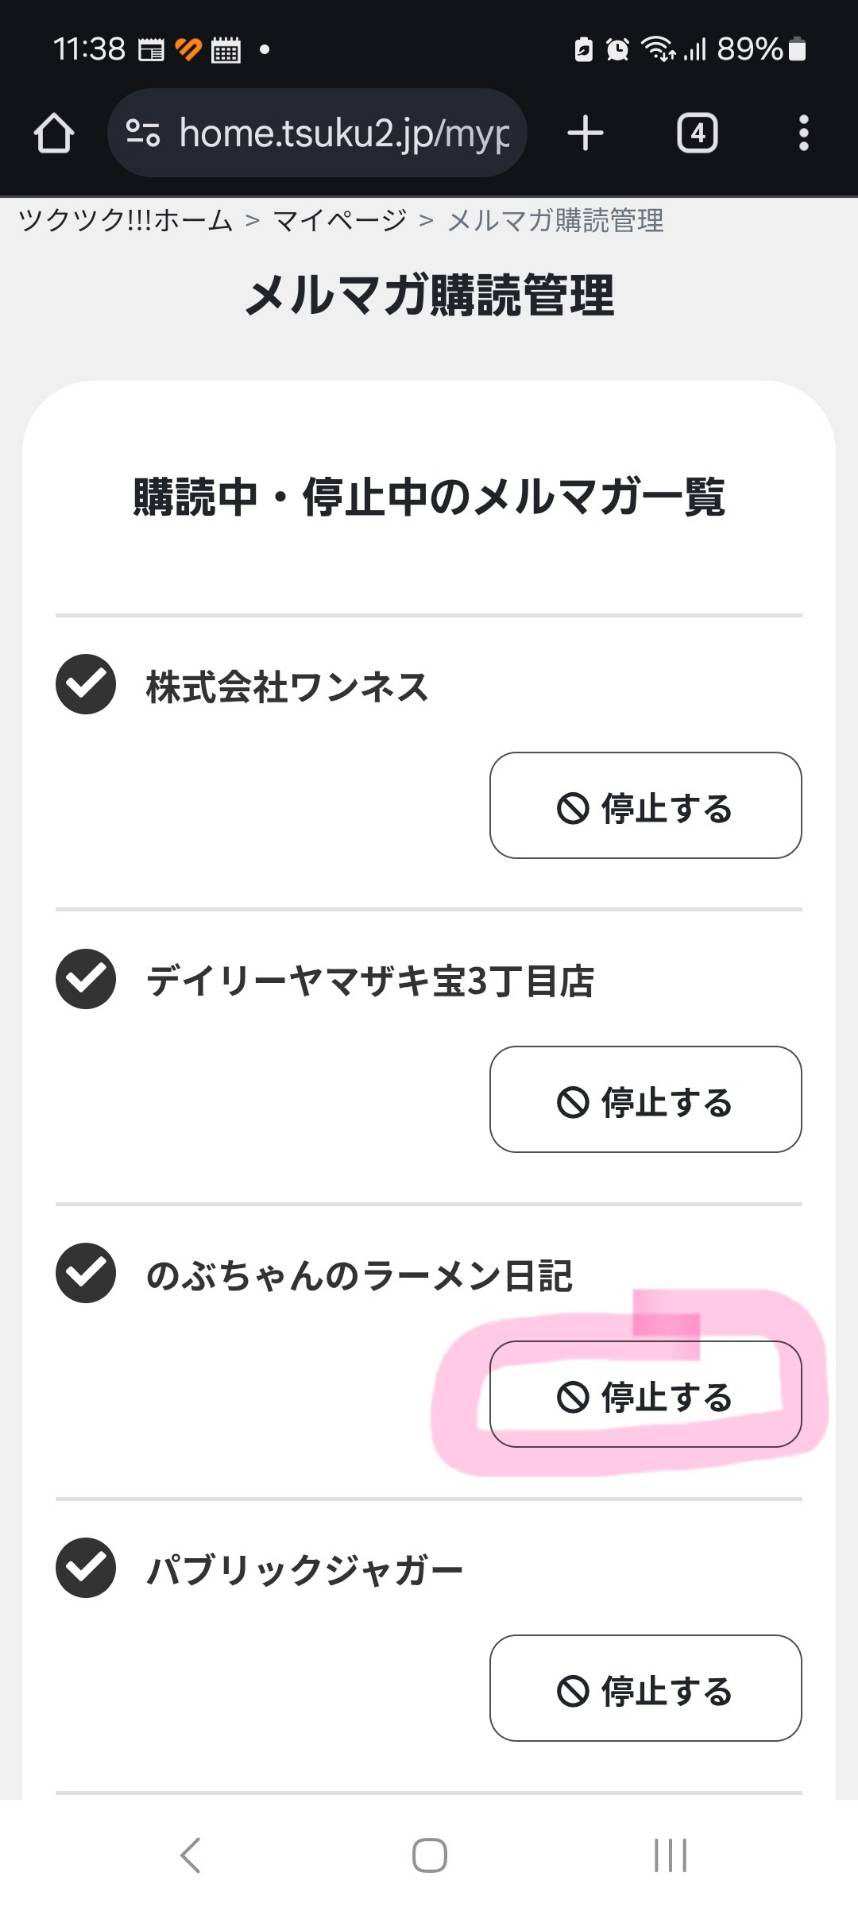858x1907 pixels.
Task: Toggle the 株式会社ワンネス checkmark
Action: [86, 685]
